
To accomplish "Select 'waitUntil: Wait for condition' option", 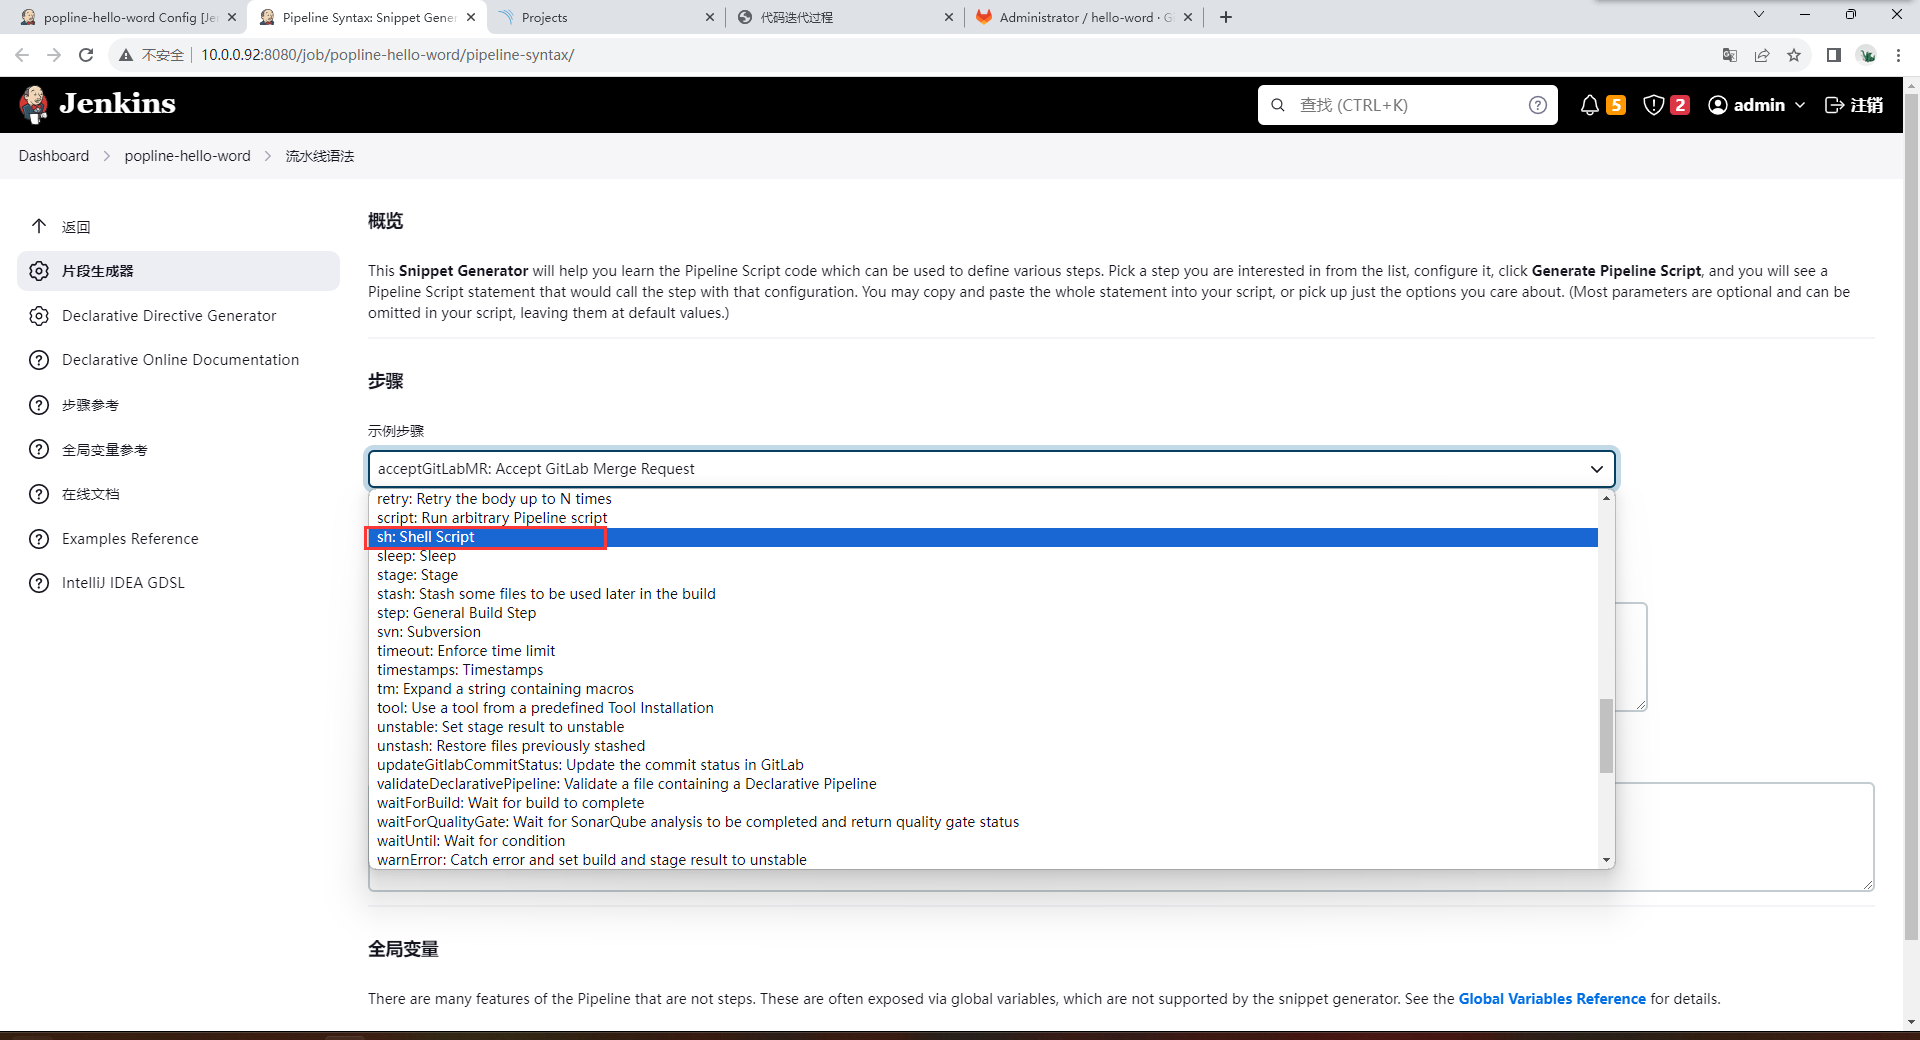I will [x=983, y=841].
